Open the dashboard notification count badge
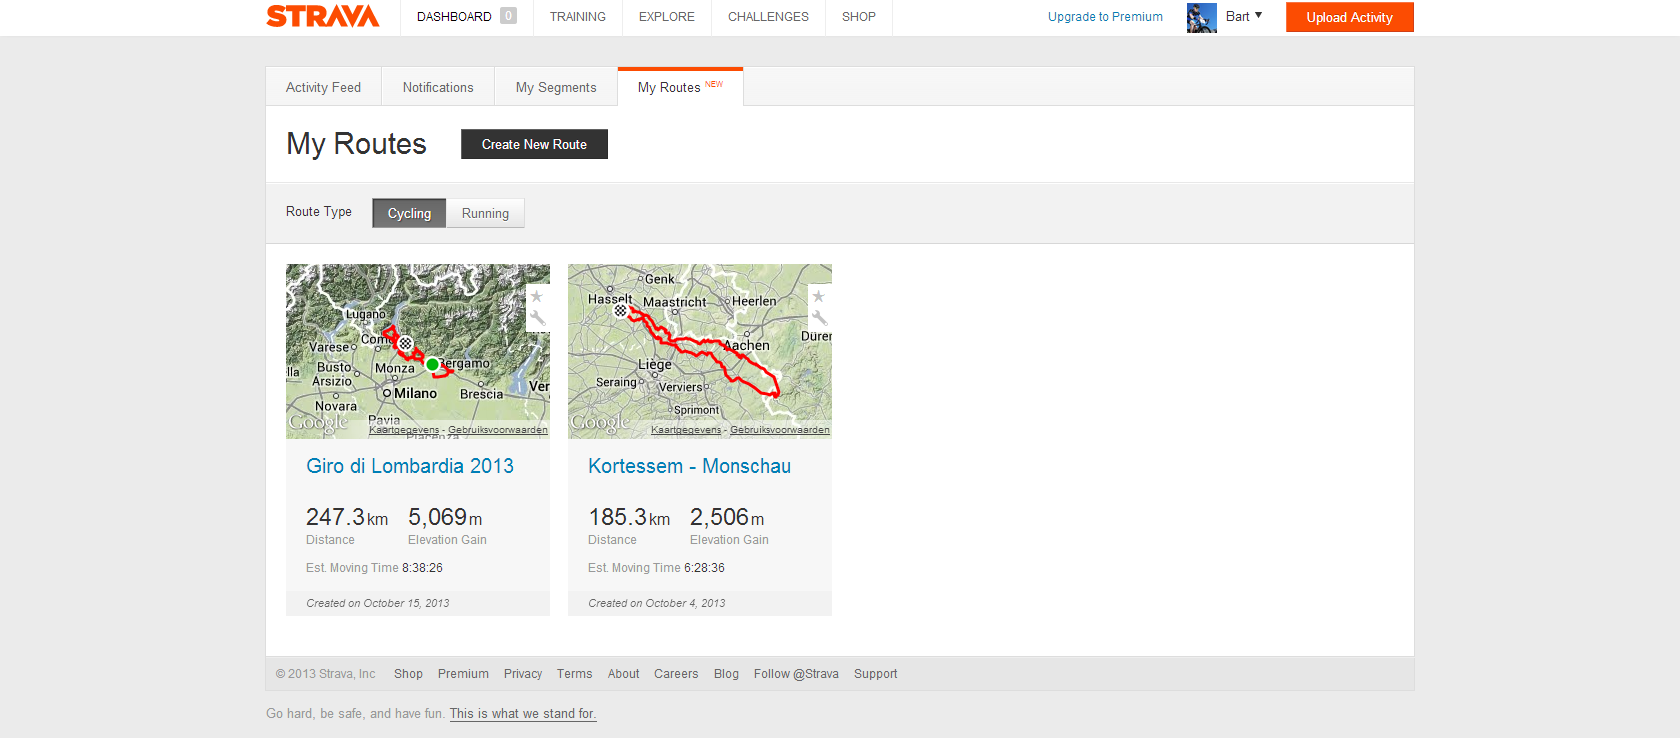 (508, 16)
